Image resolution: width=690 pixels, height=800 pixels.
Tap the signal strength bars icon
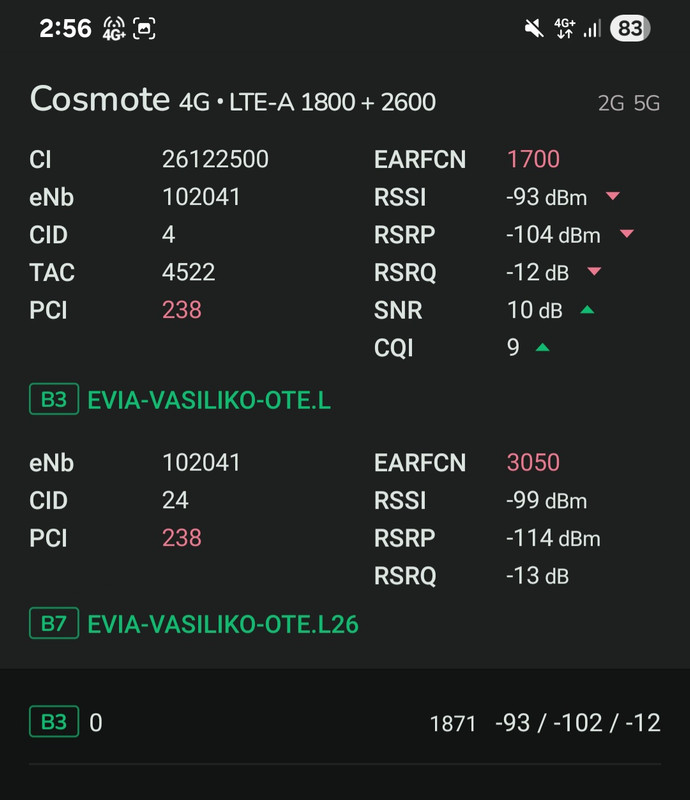click(x=593, y=28)
